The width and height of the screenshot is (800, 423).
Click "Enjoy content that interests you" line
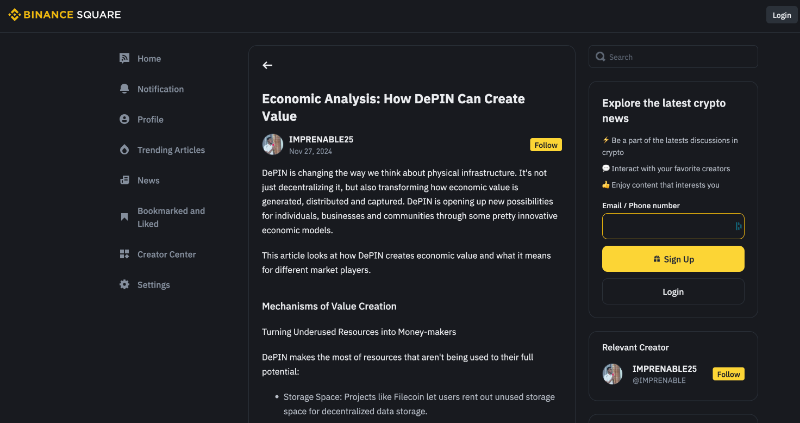click(661, 185)
